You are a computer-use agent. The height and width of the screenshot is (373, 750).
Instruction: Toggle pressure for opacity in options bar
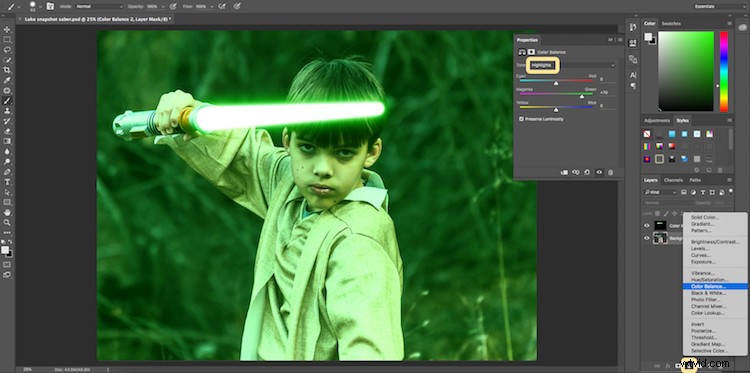172,6
